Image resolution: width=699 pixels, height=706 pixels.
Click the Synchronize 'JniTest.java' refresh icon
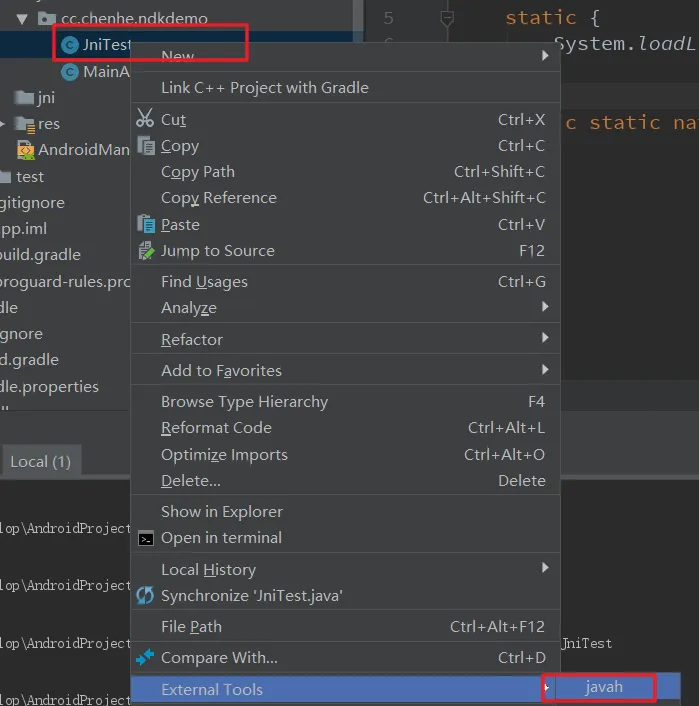click(145, 596)
